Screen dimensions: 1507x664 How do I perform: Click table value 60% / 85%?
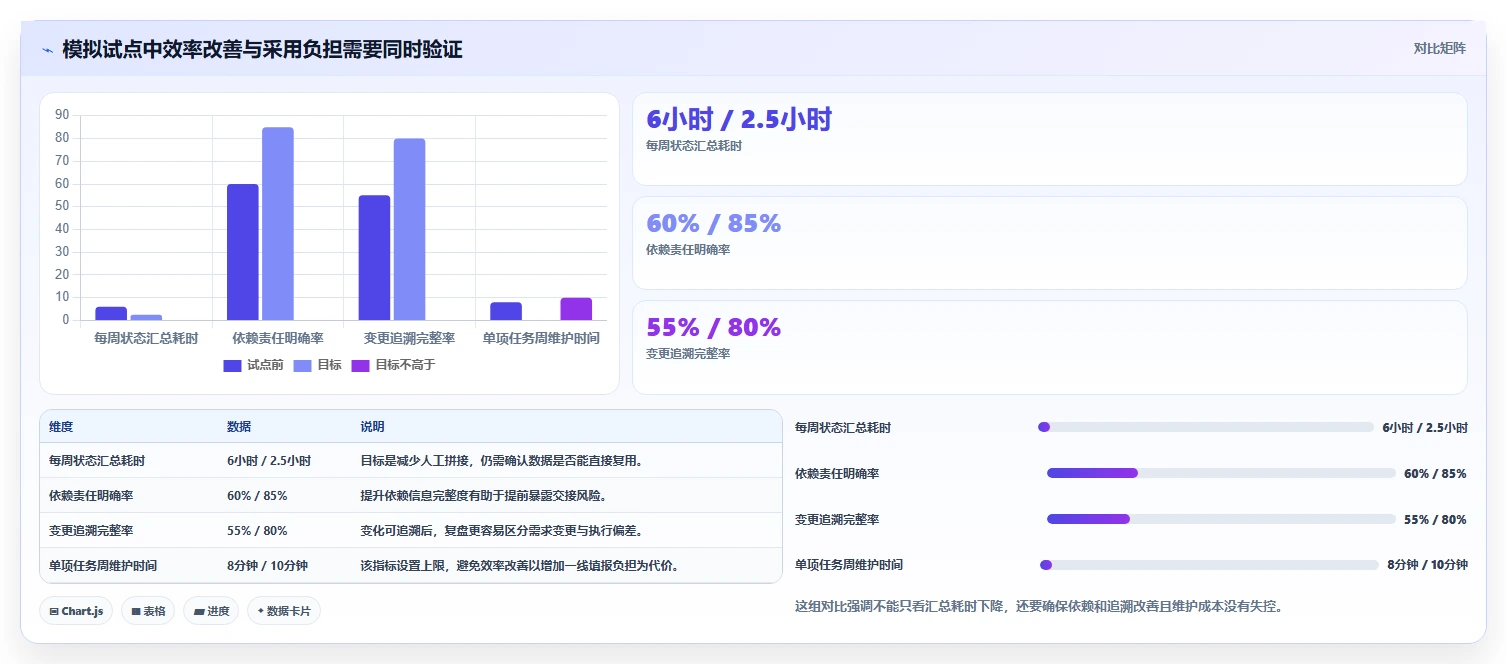click(x=257, y=496)
